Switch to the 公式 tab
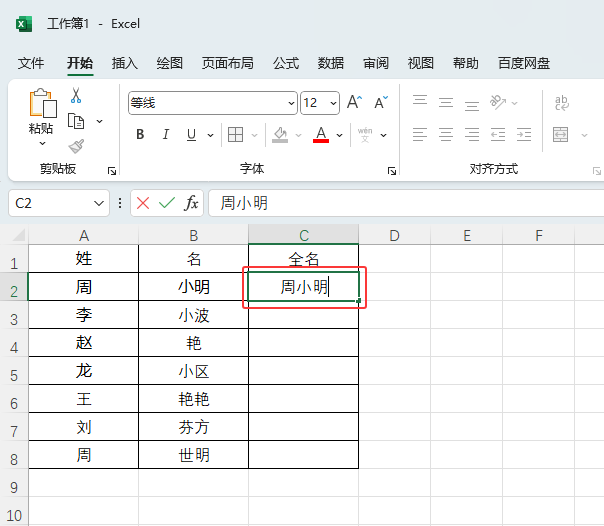This screenshot has width=604, height=526. pyautogui.click(x=286, y=63)
